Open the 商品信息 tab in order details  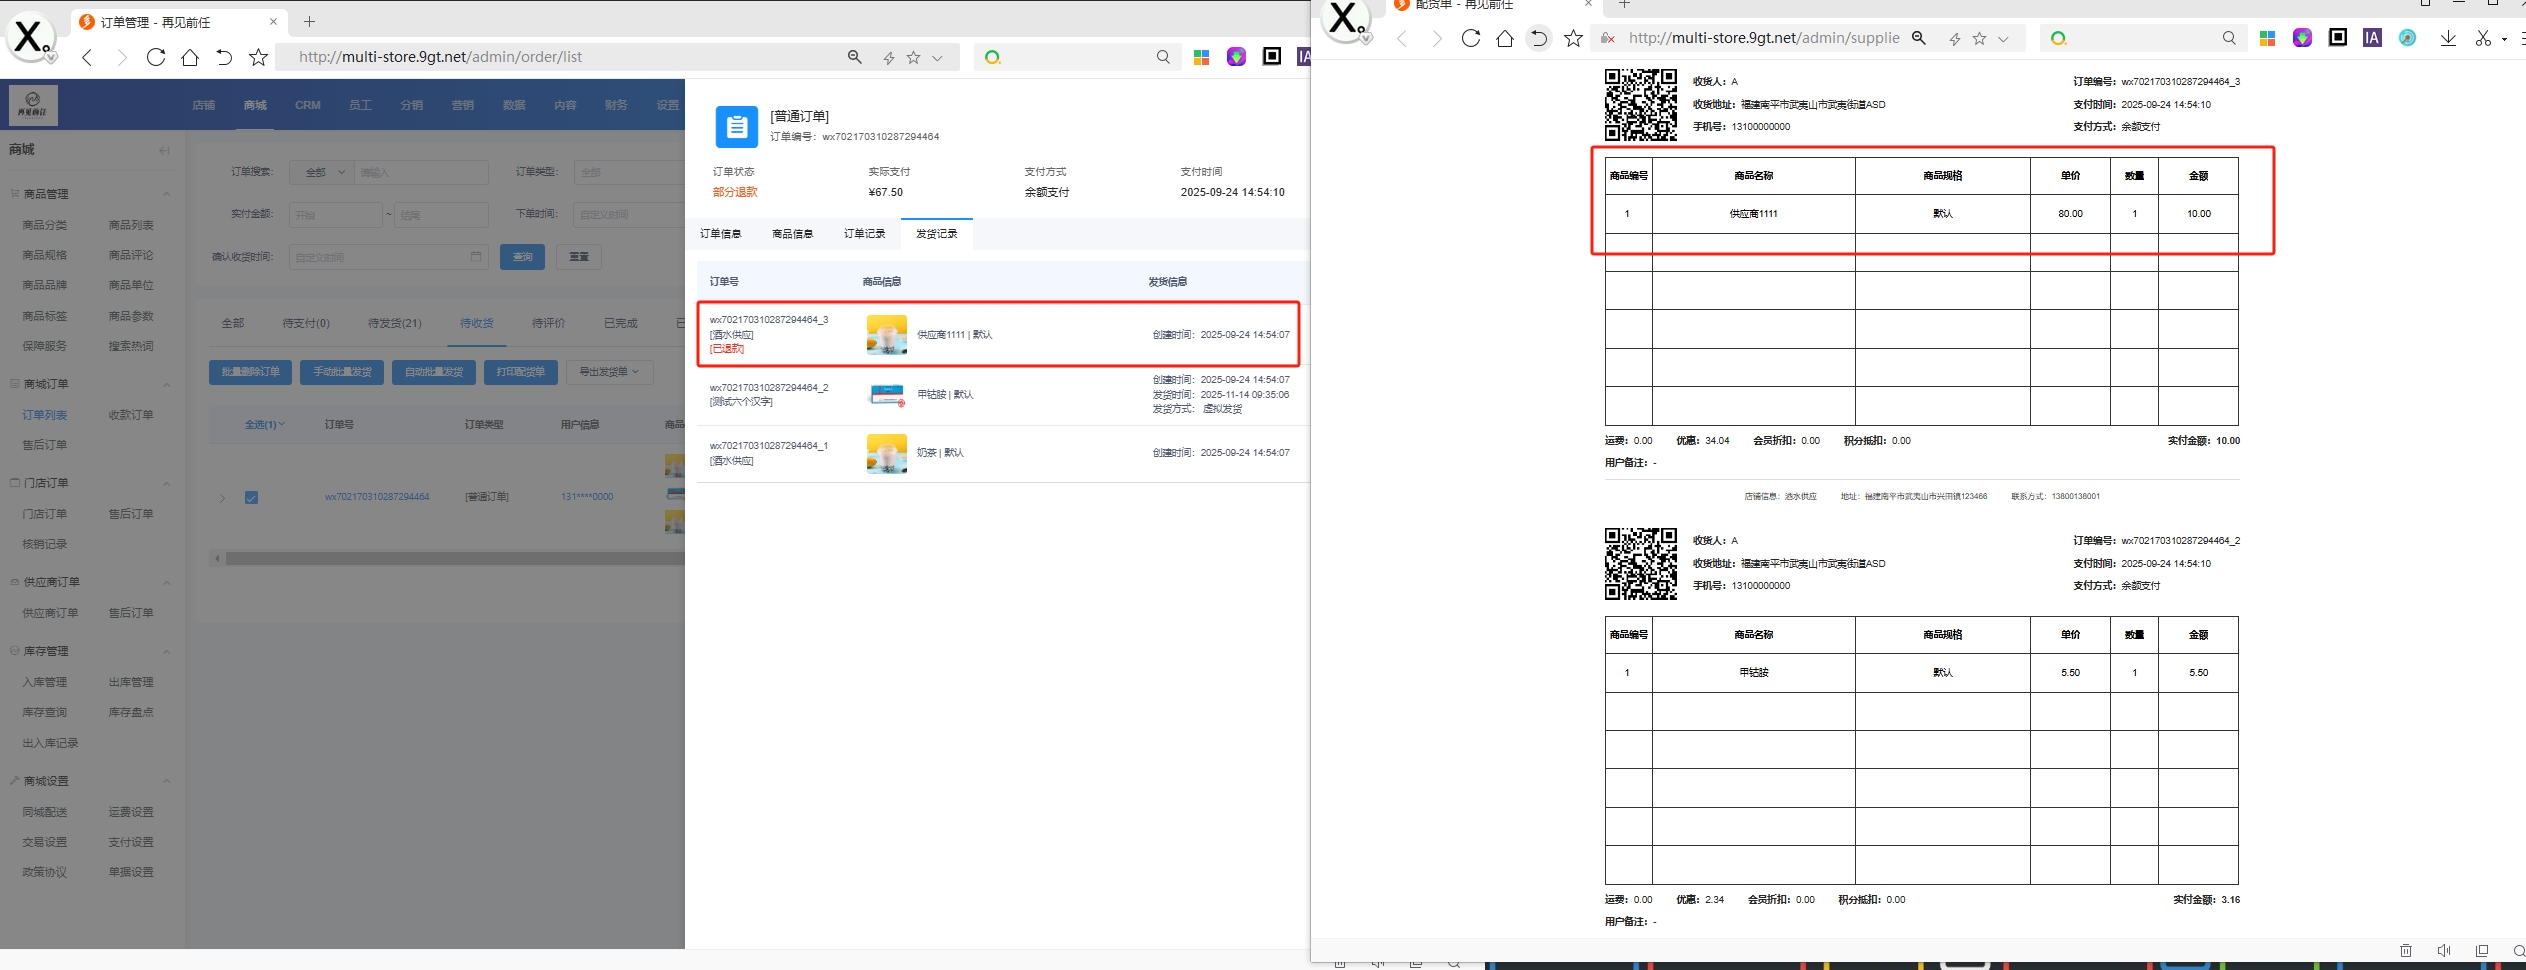click(792, 234)
